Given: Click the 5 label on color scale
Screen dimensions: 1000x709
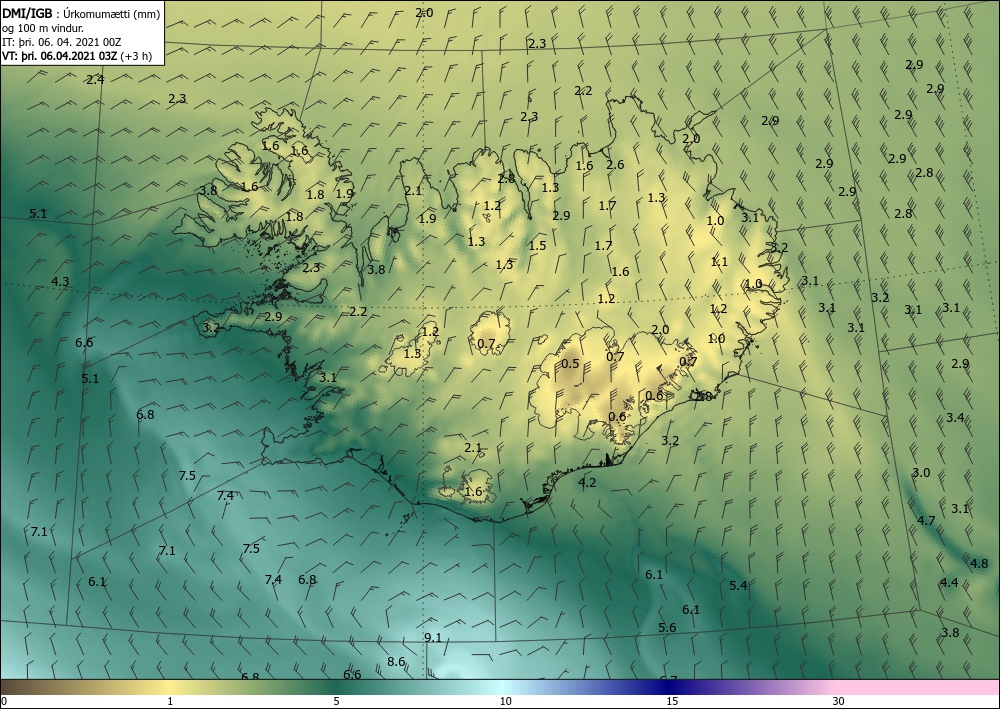Looking at the screenshot, I should pyautogui.click(x=337, y=701).
